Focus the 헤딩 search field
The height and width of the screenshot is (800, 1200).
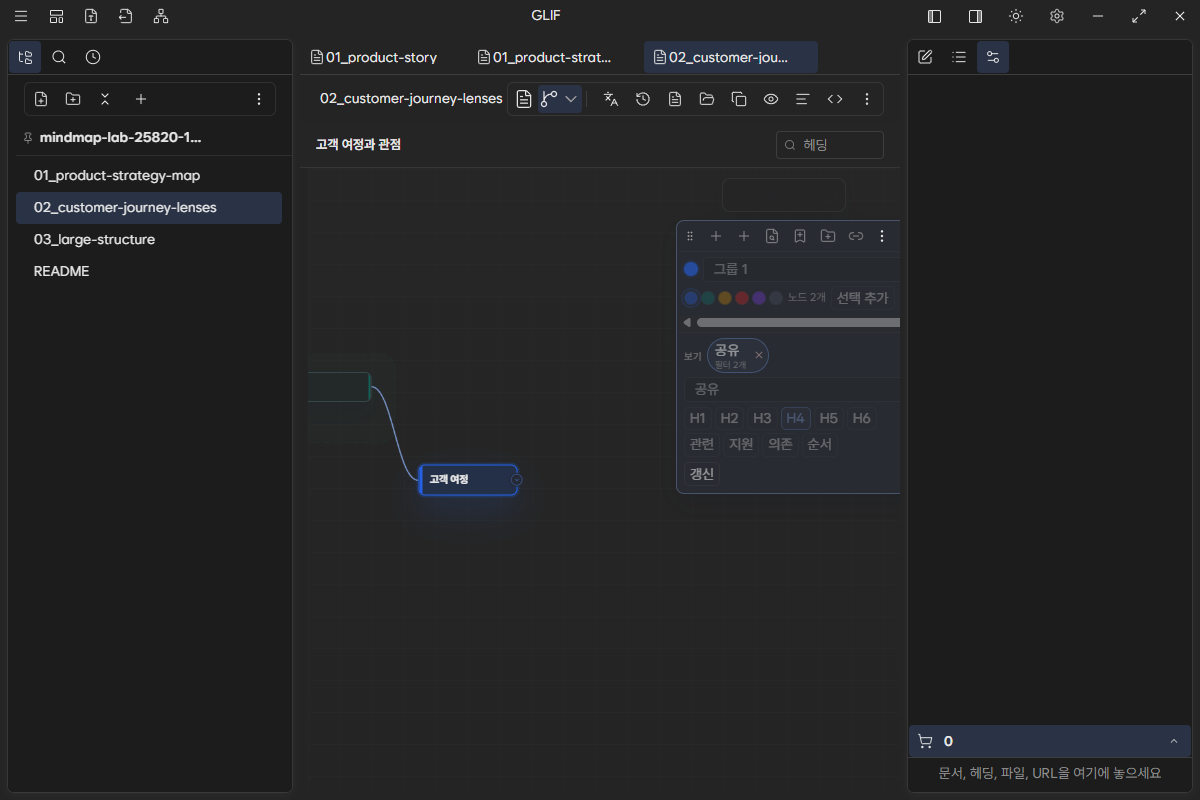point(830,145)
